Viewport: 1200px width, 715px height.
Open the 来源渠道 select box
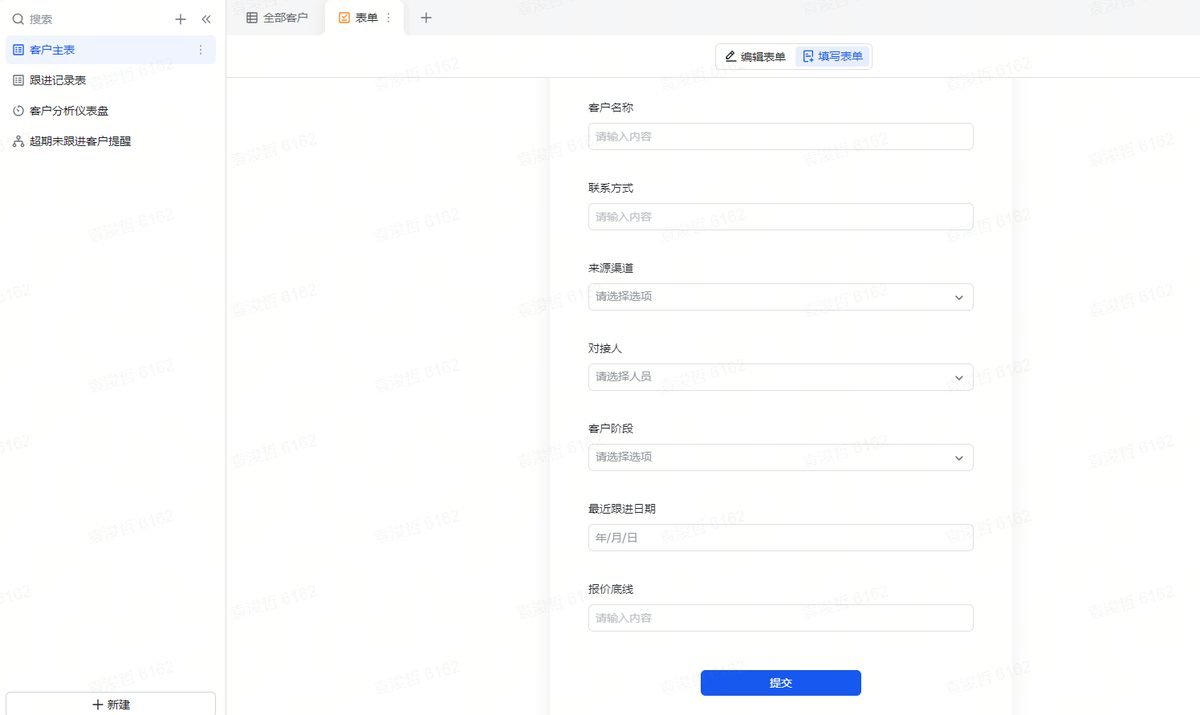point(780,297)
